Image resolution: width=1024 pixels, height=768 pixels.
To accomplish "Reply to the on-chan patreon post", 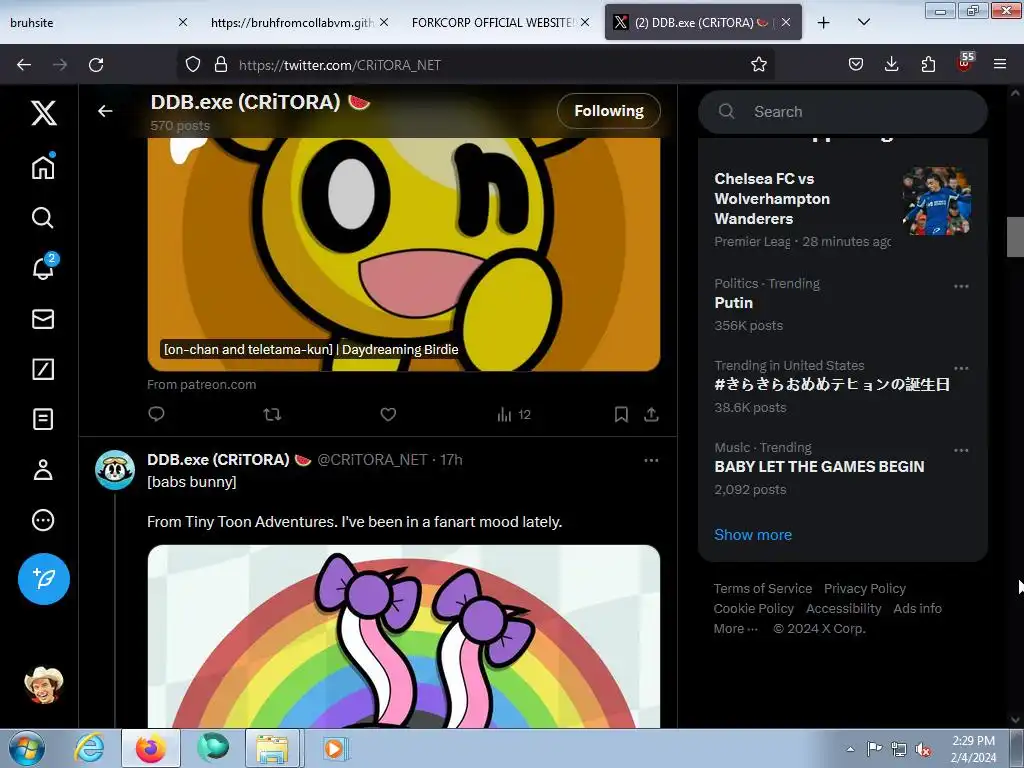I will (156, 414).
